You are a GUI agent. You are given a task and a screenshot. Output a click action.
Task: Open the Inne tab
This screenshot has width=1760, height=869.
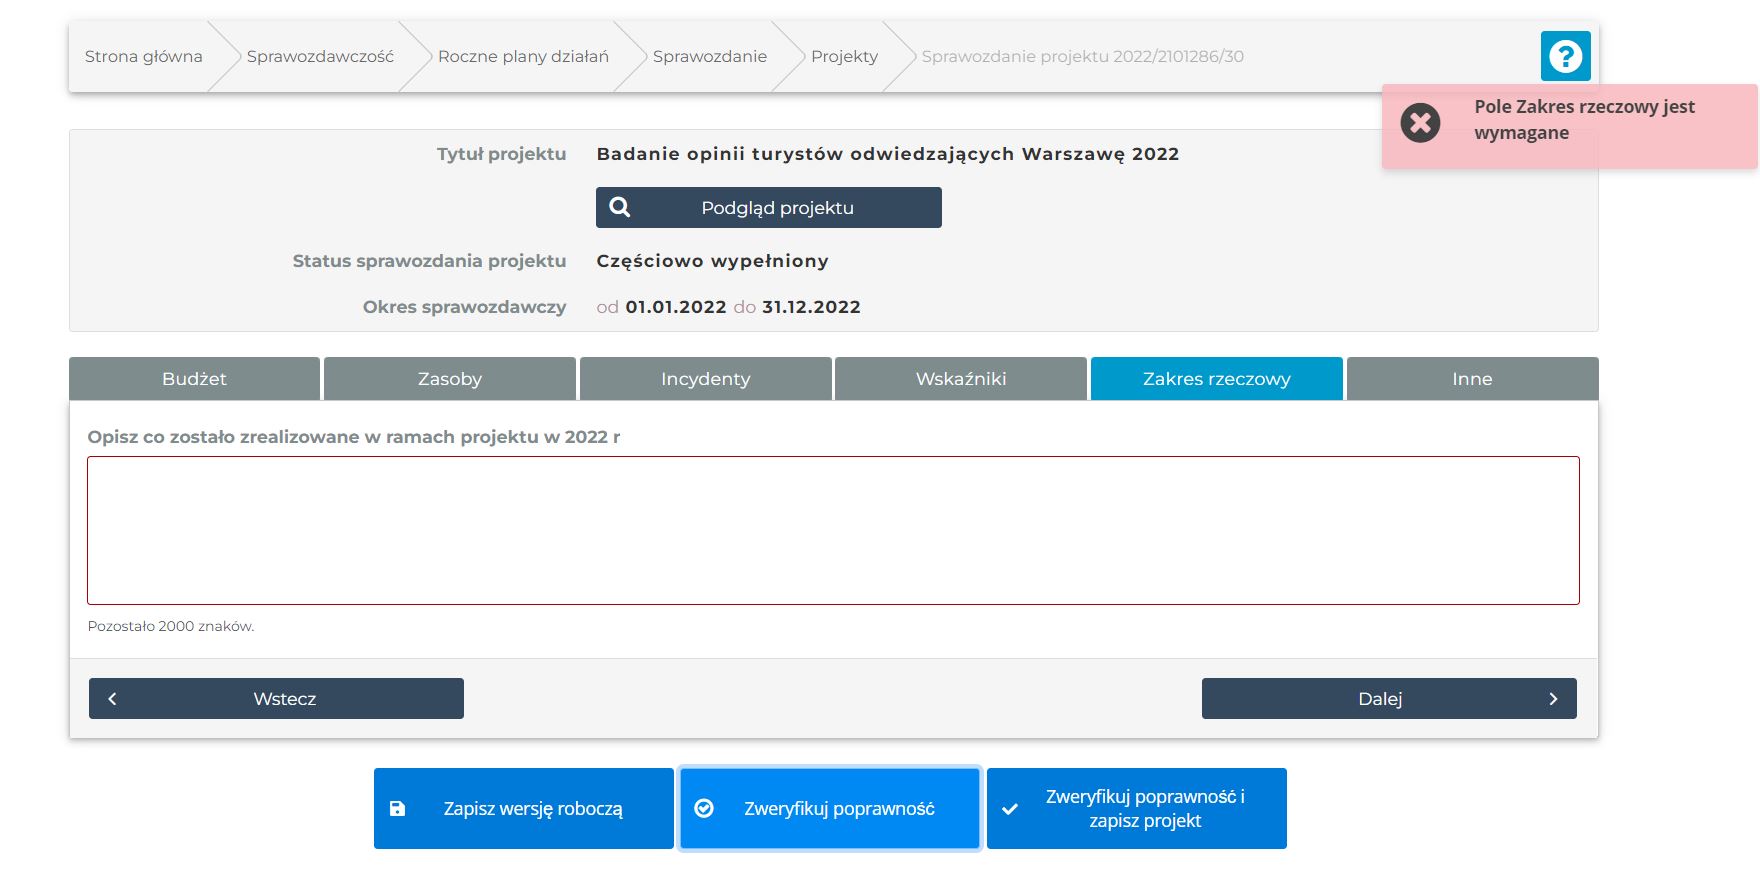click(1472, 379)
